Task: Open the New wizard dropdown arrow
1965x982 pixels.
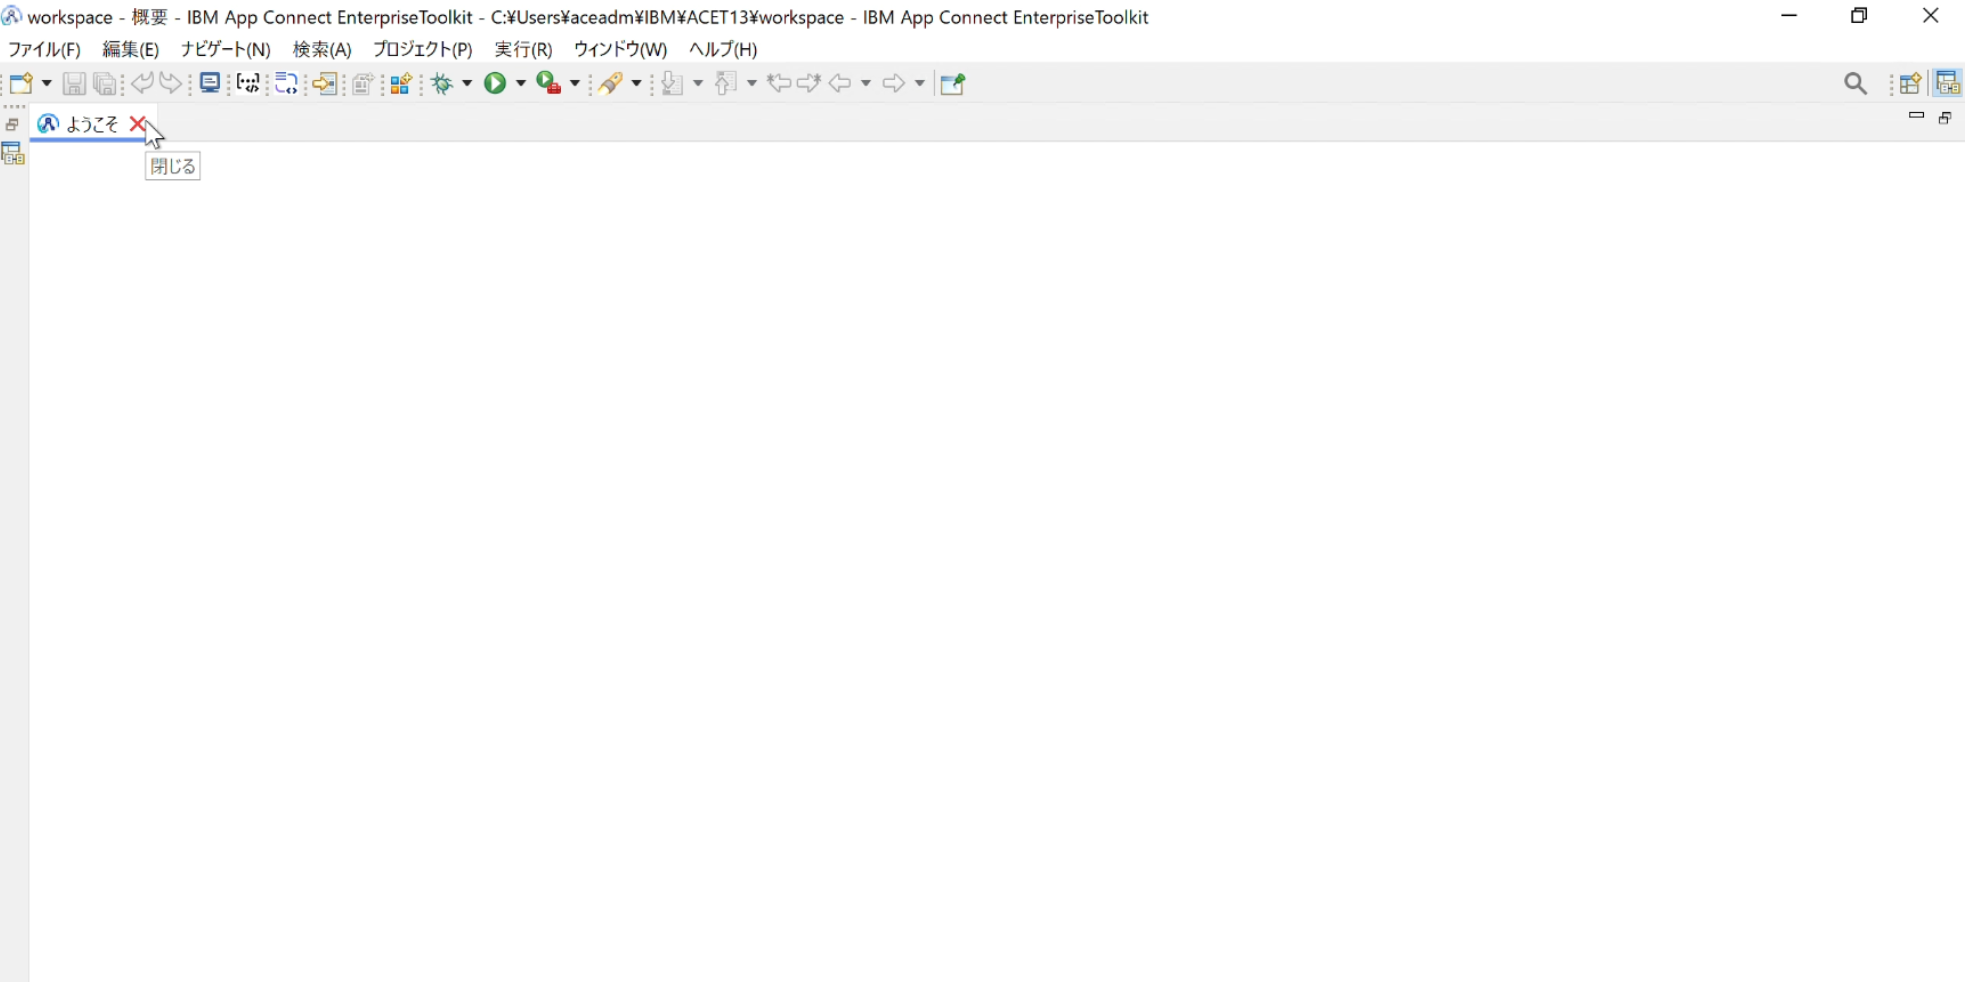Action: click(46, 84)
